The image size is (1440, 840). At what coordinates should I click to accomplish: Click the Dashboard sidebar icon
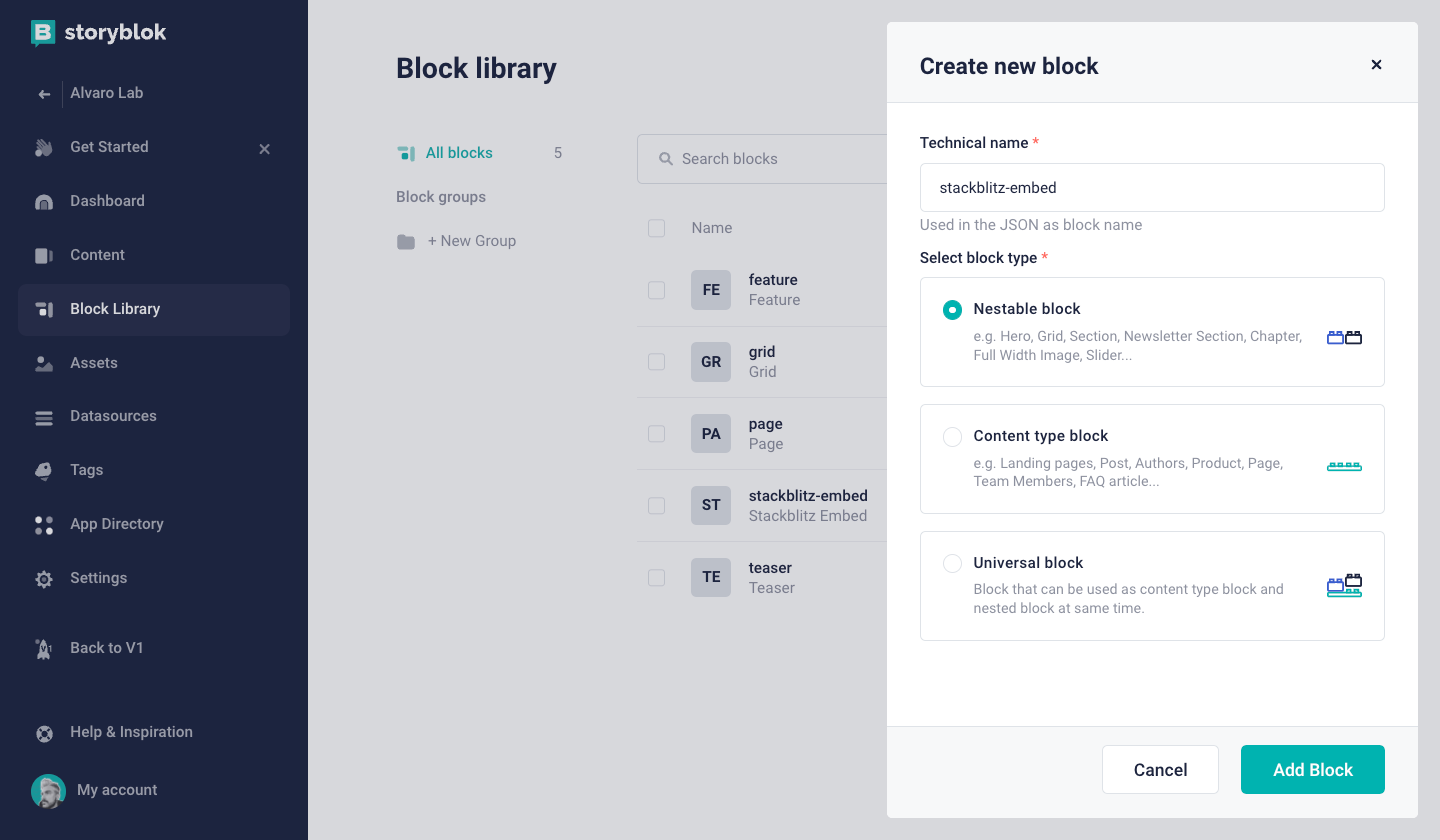44,202
